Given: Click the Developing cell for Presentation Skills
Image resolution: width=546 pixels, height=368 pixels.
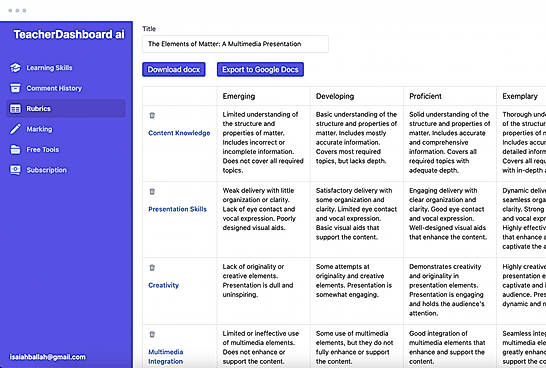Looking at the screenshot, I should tap(357, 219).
